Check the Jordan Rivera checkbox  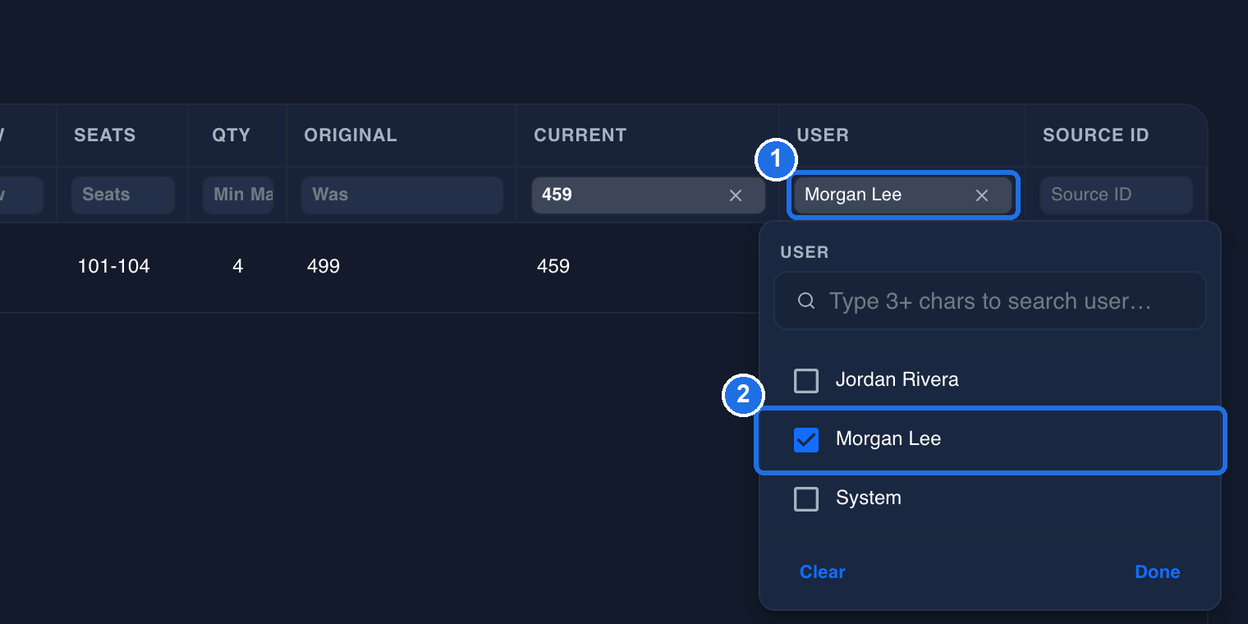click(806, 380)
